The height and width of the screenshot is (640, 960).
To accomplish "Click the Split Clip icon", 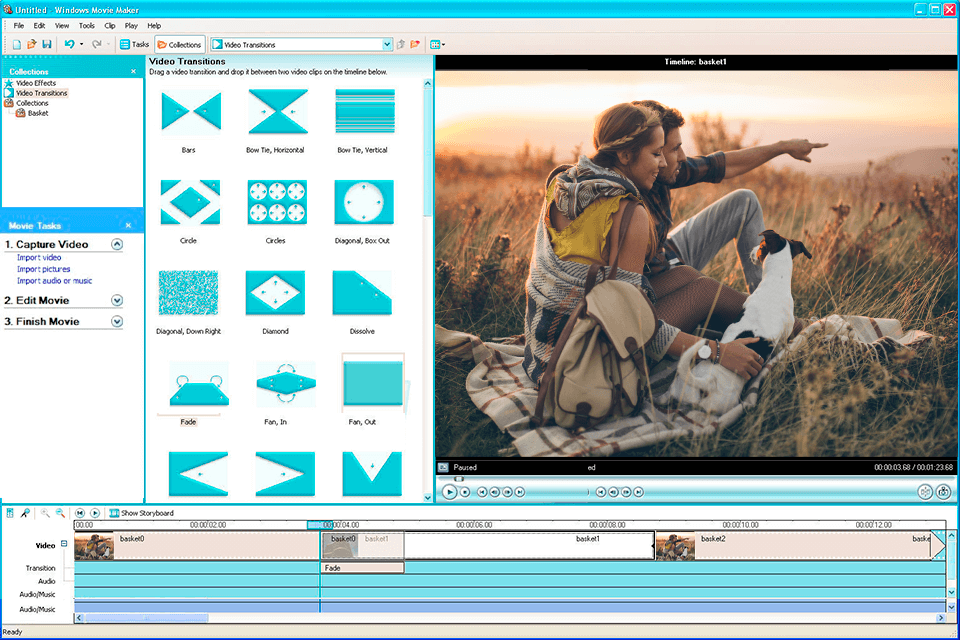I will [925, 491].
